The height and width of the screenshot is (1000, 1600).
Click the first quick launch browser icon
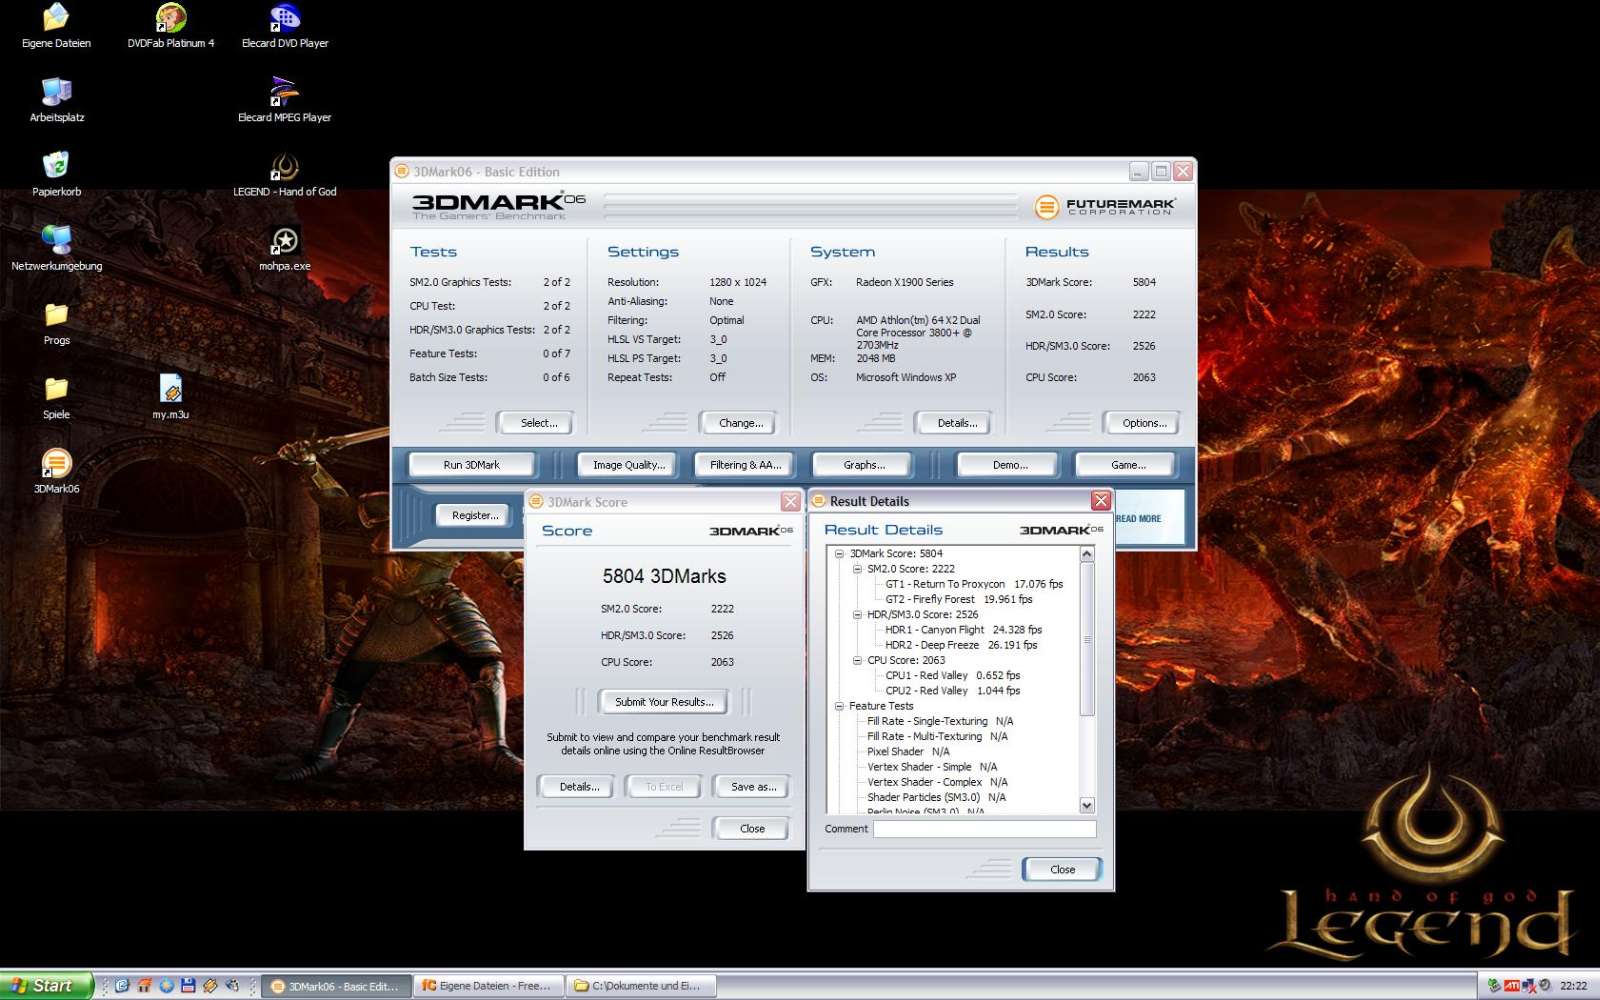[122, 985]
